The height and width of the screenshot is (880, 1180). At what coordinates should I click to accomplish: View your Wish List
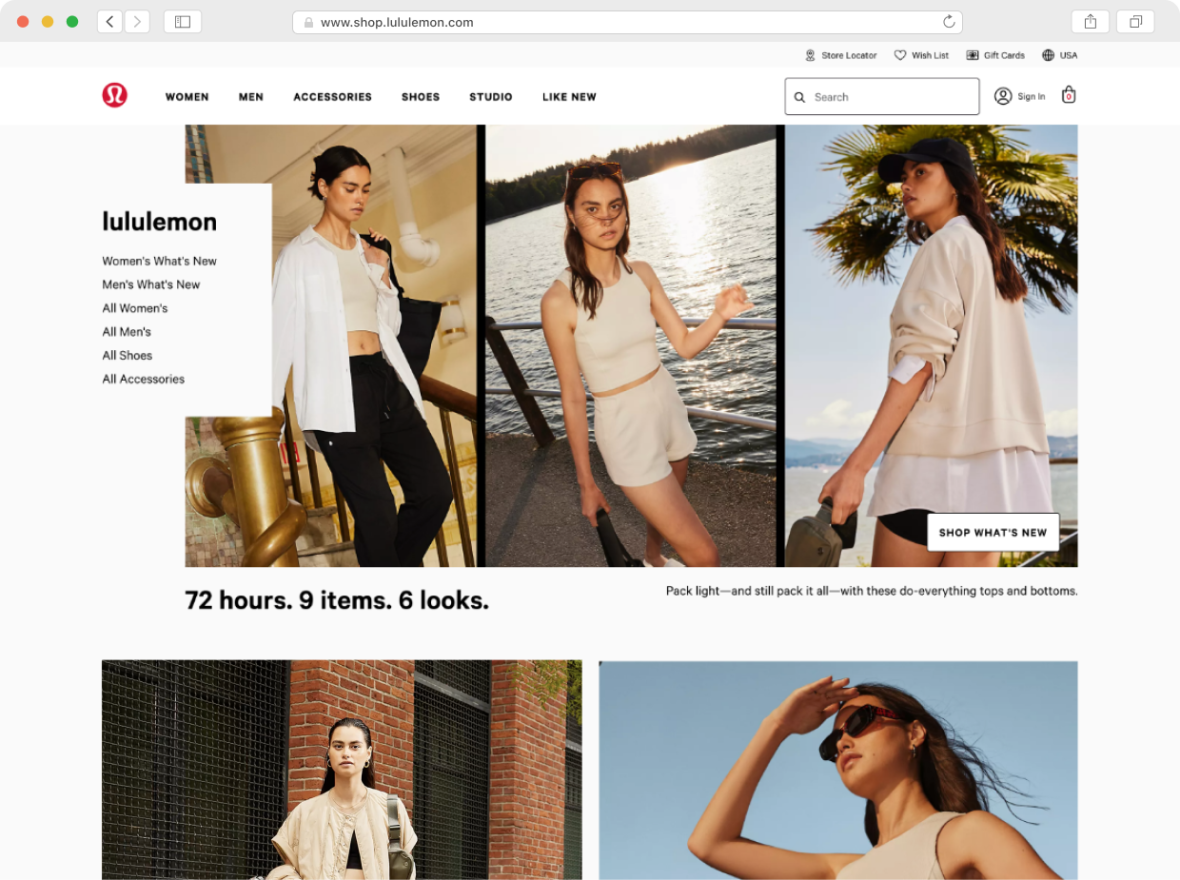click(x=921, y=55)
